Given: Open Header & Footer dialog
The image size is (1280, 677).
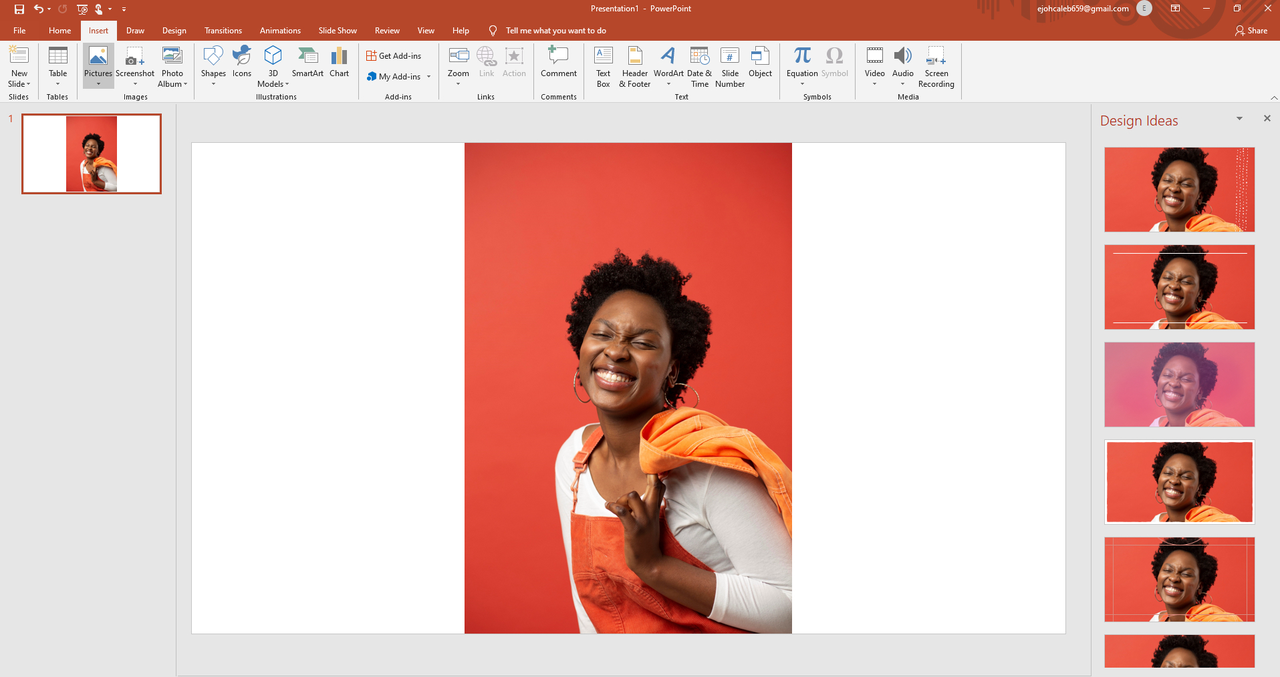Looking at the screenshot, I should [635, 67].
